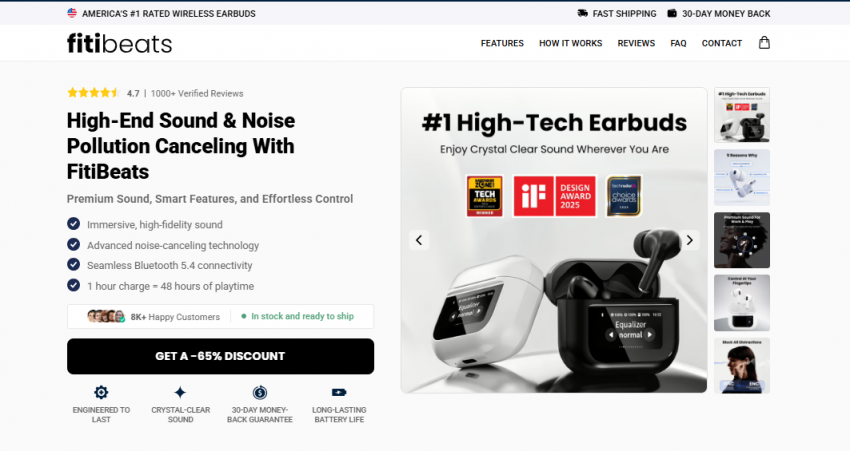850x451 pixels.
Task: Select the 5 Reasons Why thumbnail
Action: click(x=742, y=178)
